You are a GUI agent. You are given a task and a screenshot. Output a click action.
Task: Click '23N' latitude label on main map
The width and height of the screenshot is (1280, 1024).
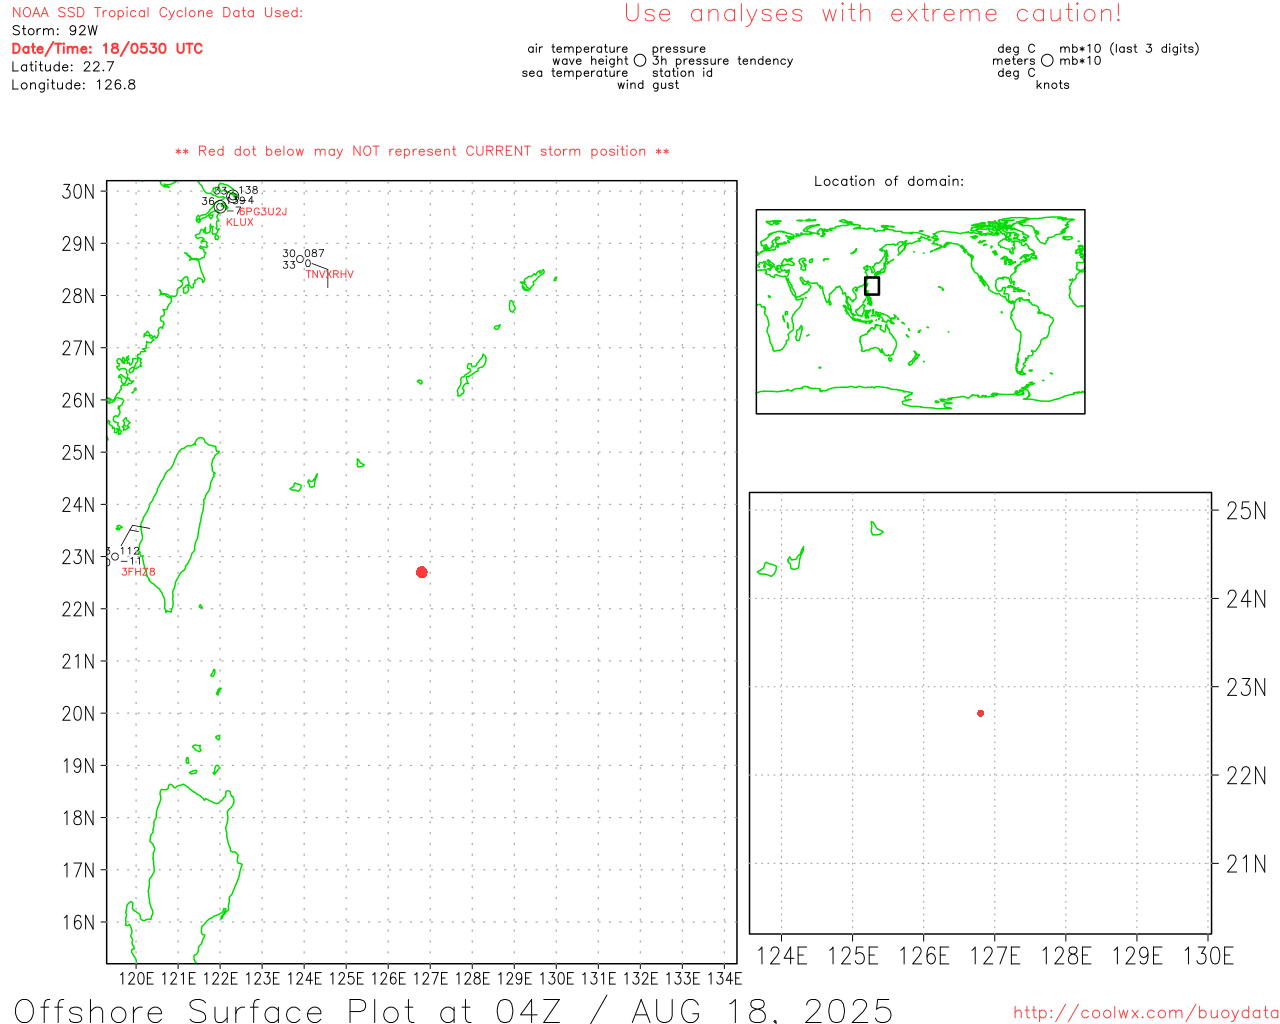click(x=78, y=557)
